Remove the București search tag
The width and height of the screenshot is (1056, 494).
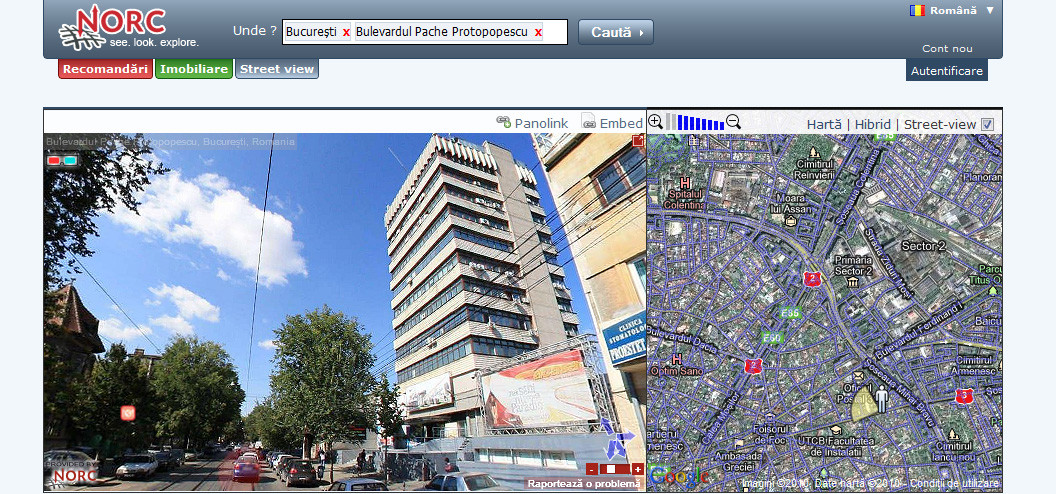tap(346, 33)
